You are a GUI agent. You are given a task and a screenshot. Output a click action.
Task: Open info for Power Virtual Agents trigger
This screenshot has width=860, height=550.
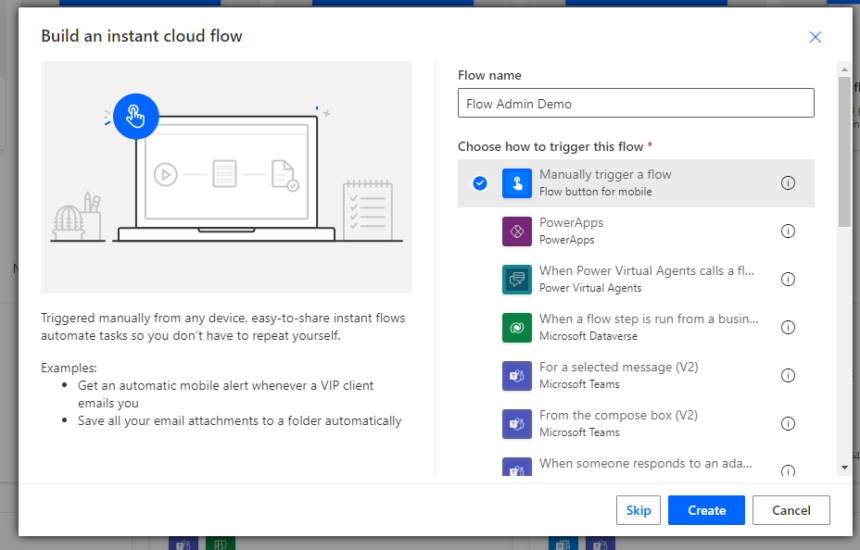(x=788, y=280)
